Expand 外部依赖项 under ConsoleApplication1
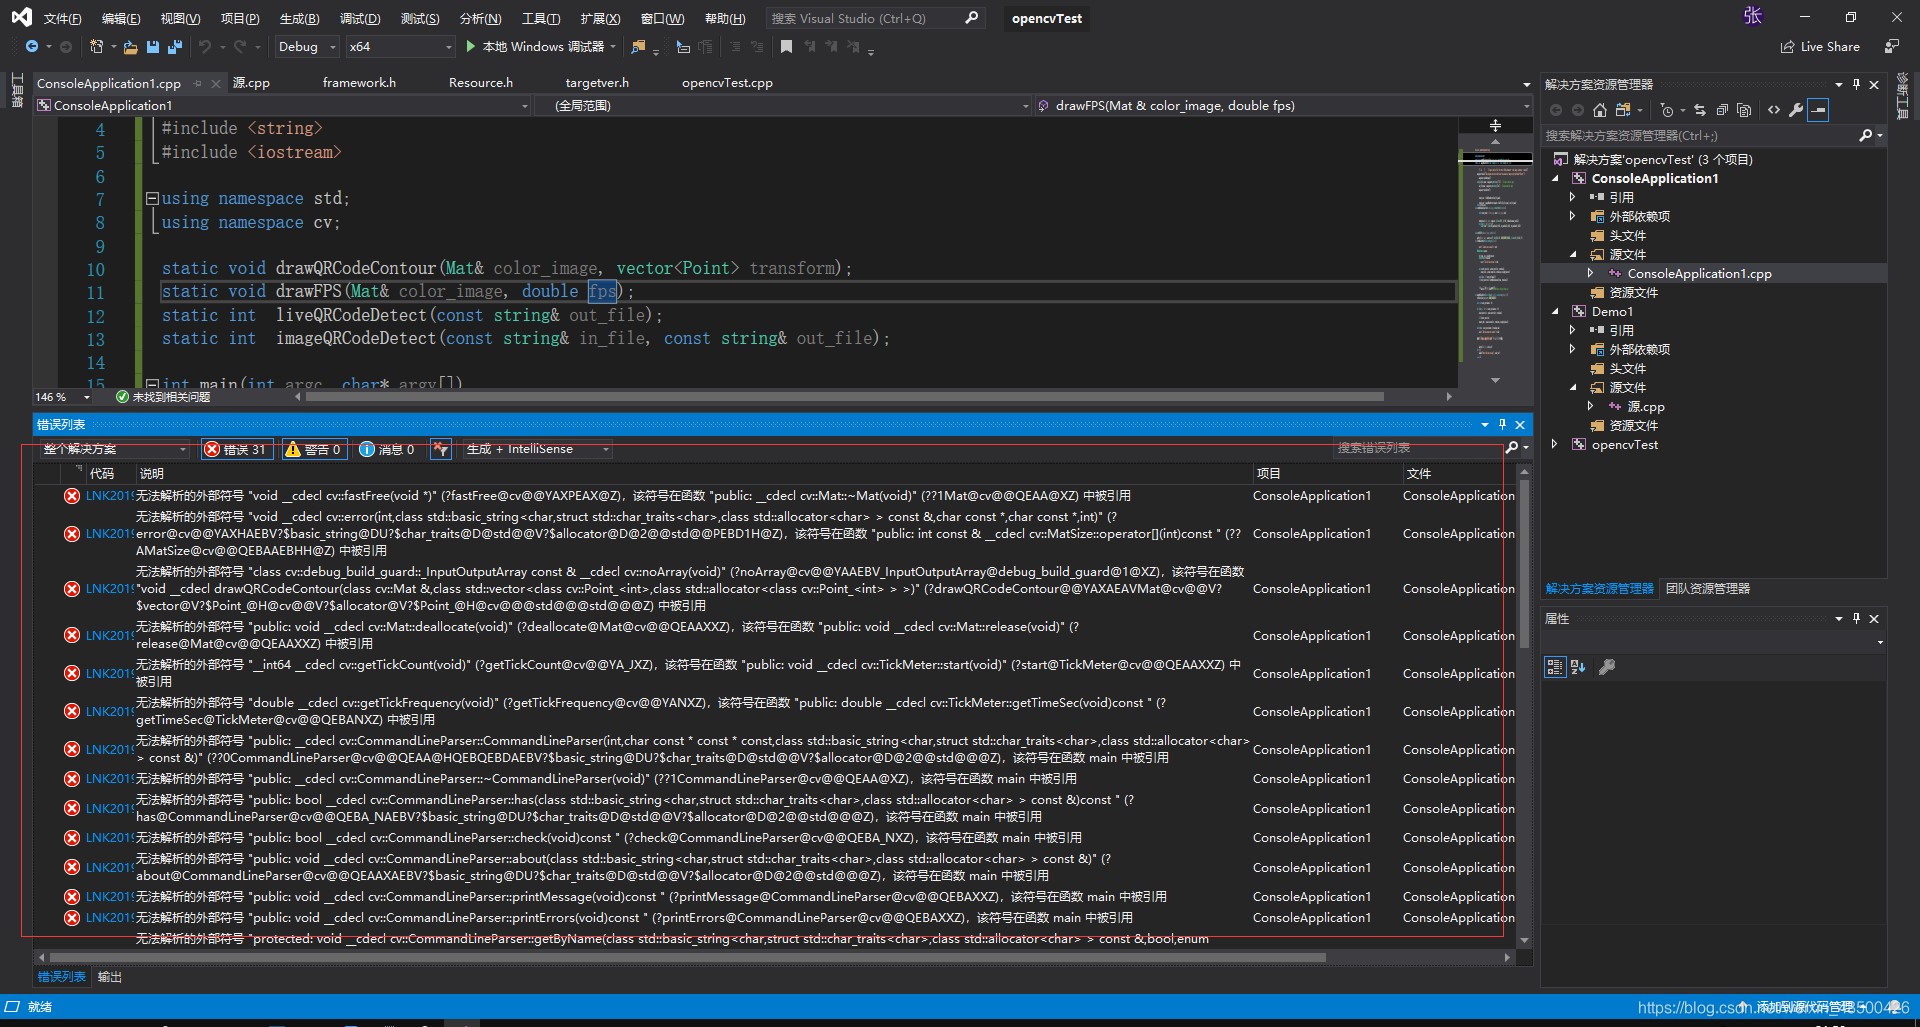The image size is (1920, 1027). 1573,216
